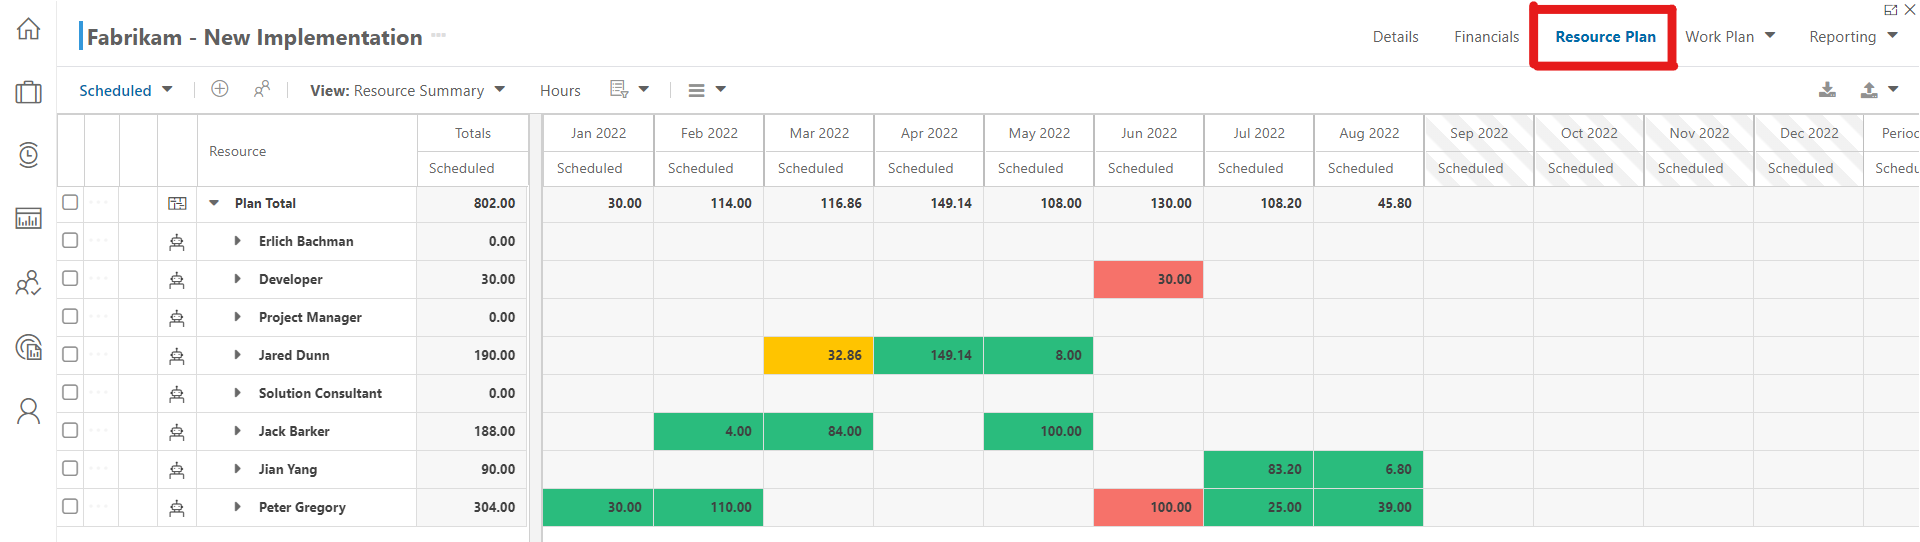
Task: Check the Solution Consultant row checkbox
Action: (70, 392)
